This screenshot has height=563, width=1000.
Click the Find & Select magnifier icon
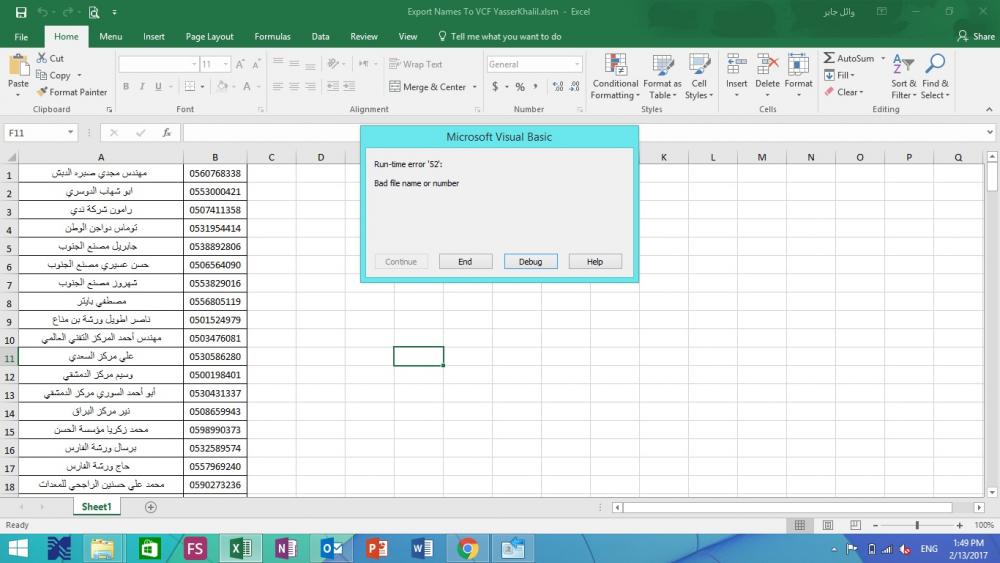935,76
